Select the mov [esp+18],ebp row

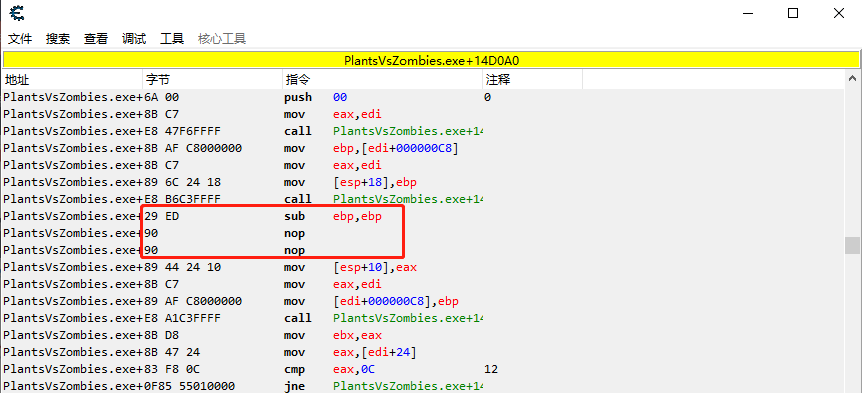(x=422, y=182)
